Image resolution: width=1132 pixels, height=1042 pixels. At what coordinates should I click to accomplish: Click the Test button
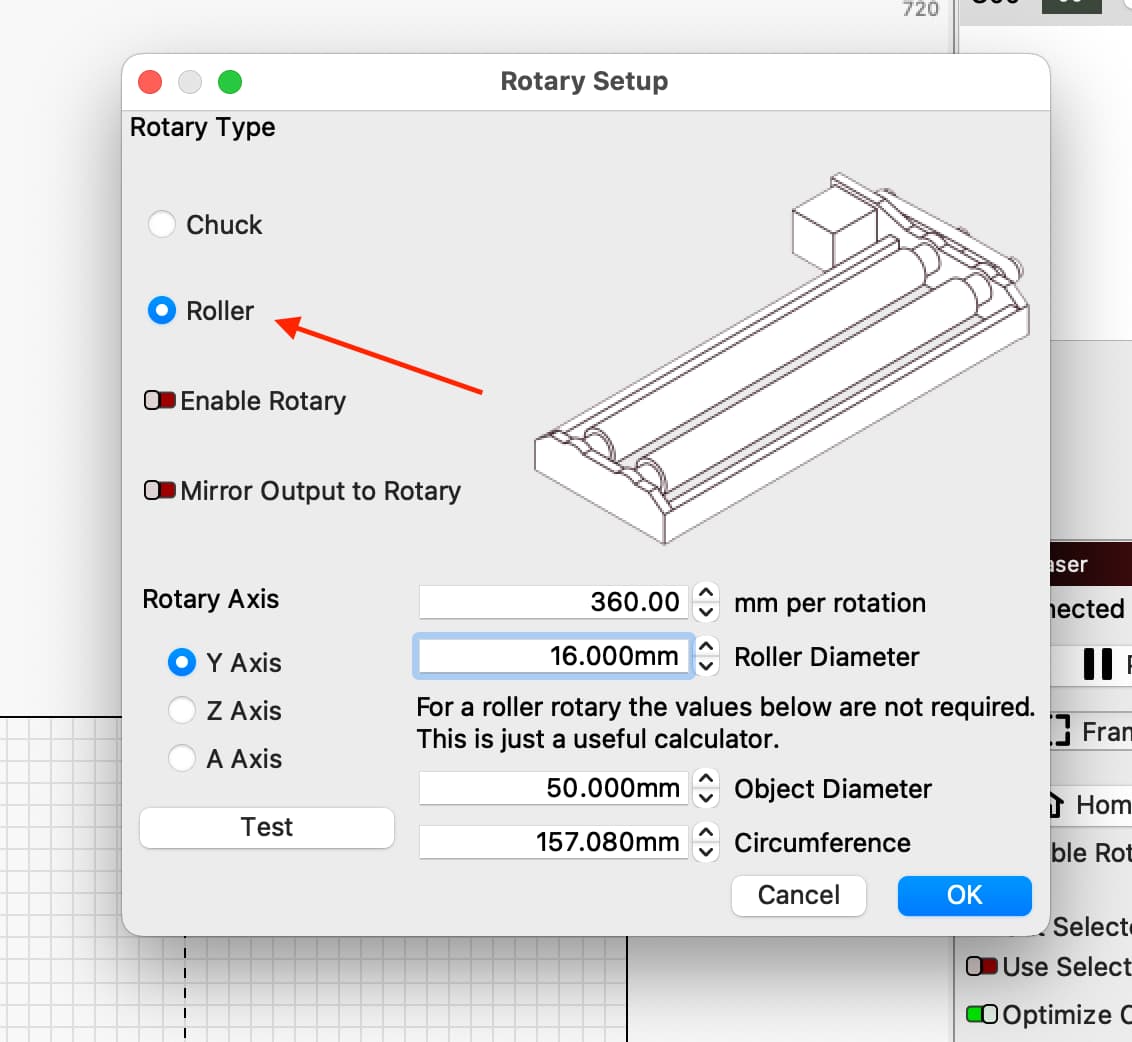click(x=267, y=828)
